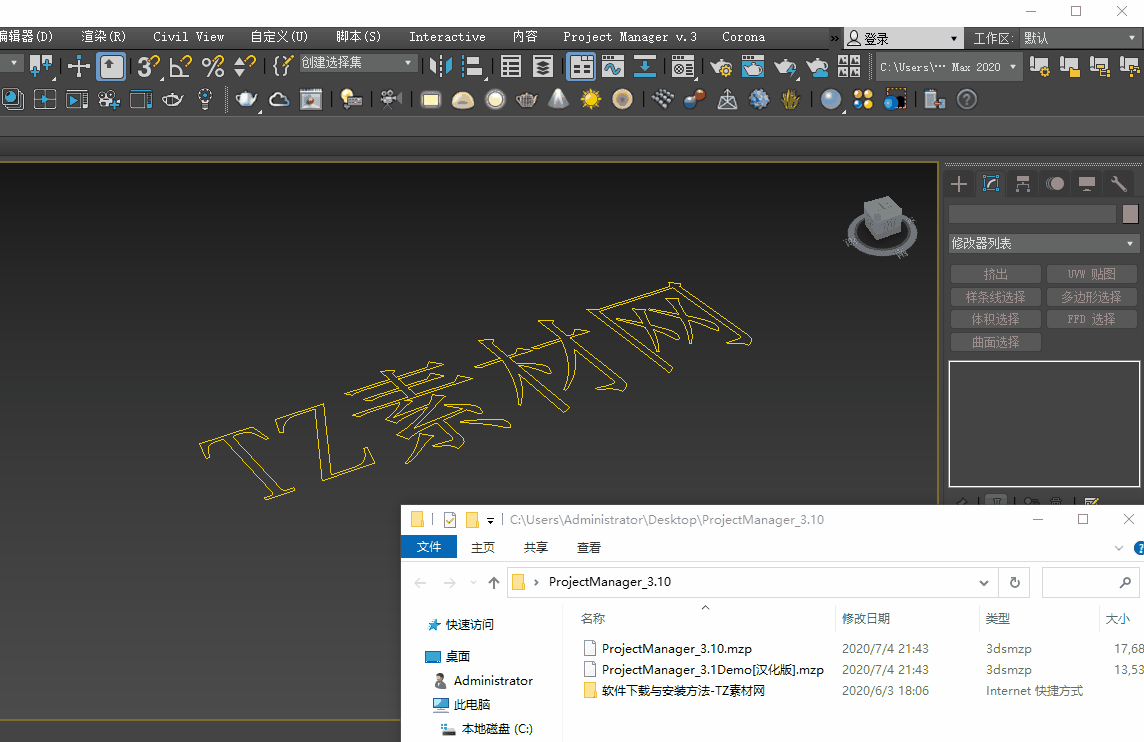Click the 挤出 modifier button
This screenshot has height=742, width=1144.
click(x=995, y=274)
